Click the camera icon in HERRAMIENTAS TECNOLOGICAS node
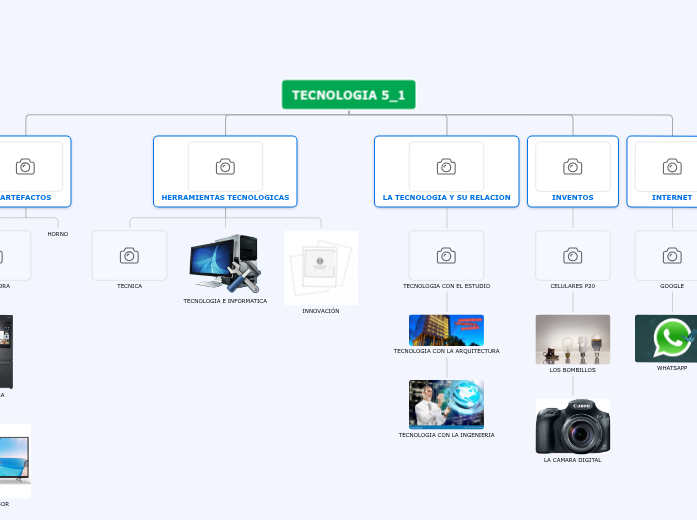 tap(225, 166)
